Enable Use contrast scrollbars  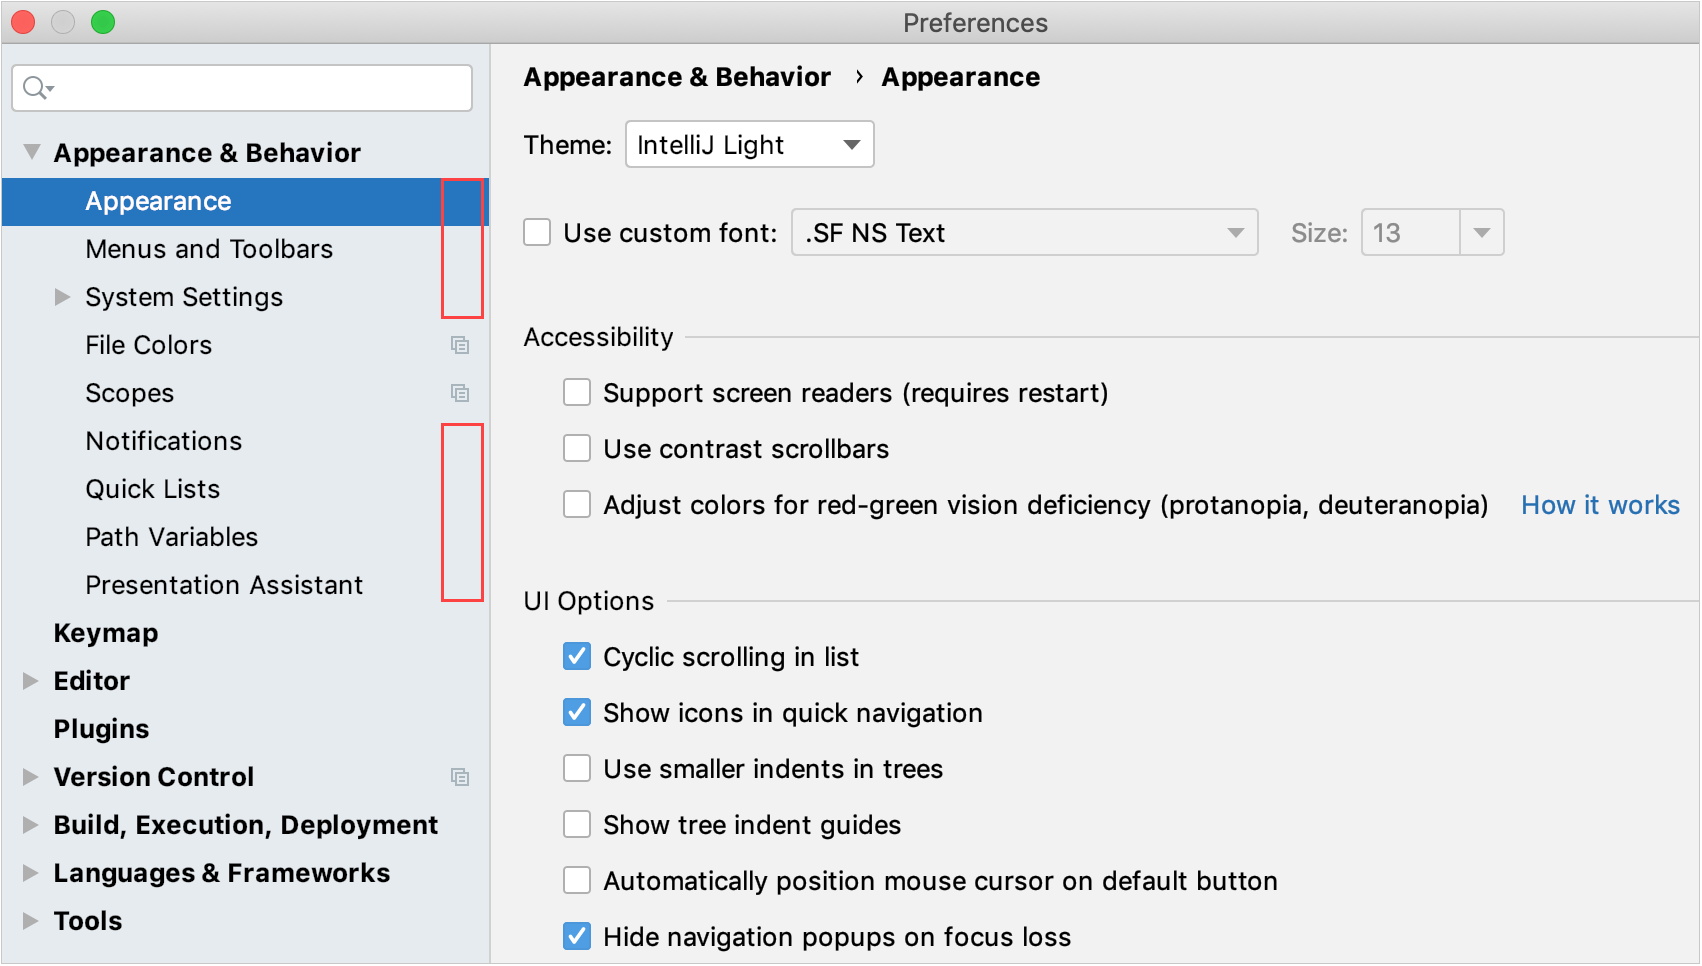click(x=577, y=448)
